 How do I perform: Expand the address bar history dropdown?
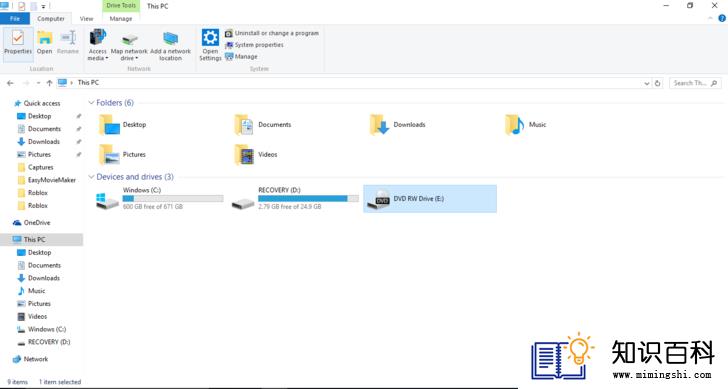[x=647, y=84]
